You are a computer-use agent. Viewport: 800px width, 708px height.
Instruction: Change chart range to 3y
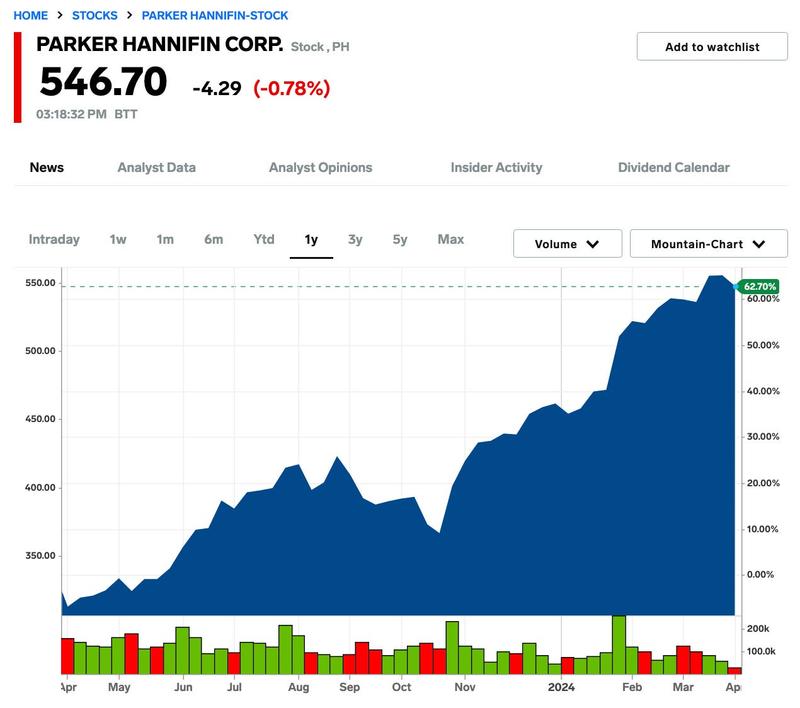point(355,239)
